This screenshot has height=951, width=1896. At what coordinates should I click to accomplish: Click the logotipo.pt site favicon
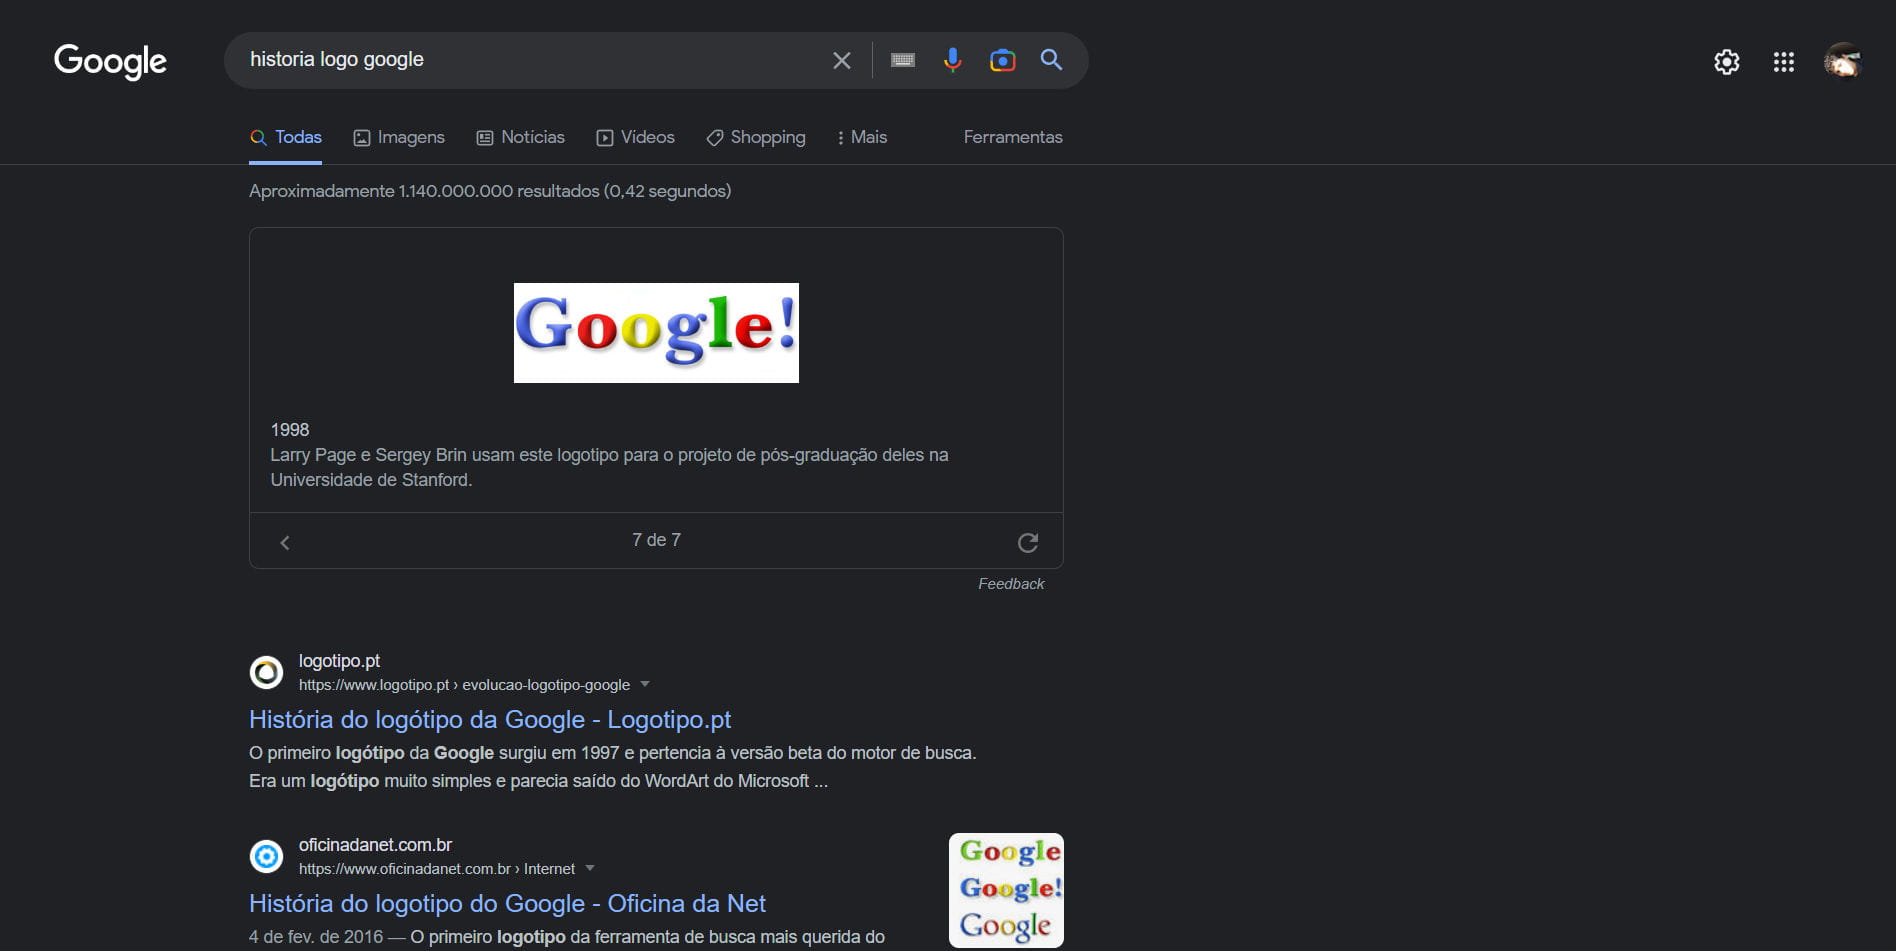pyautogui.click(x=266, y=672)
